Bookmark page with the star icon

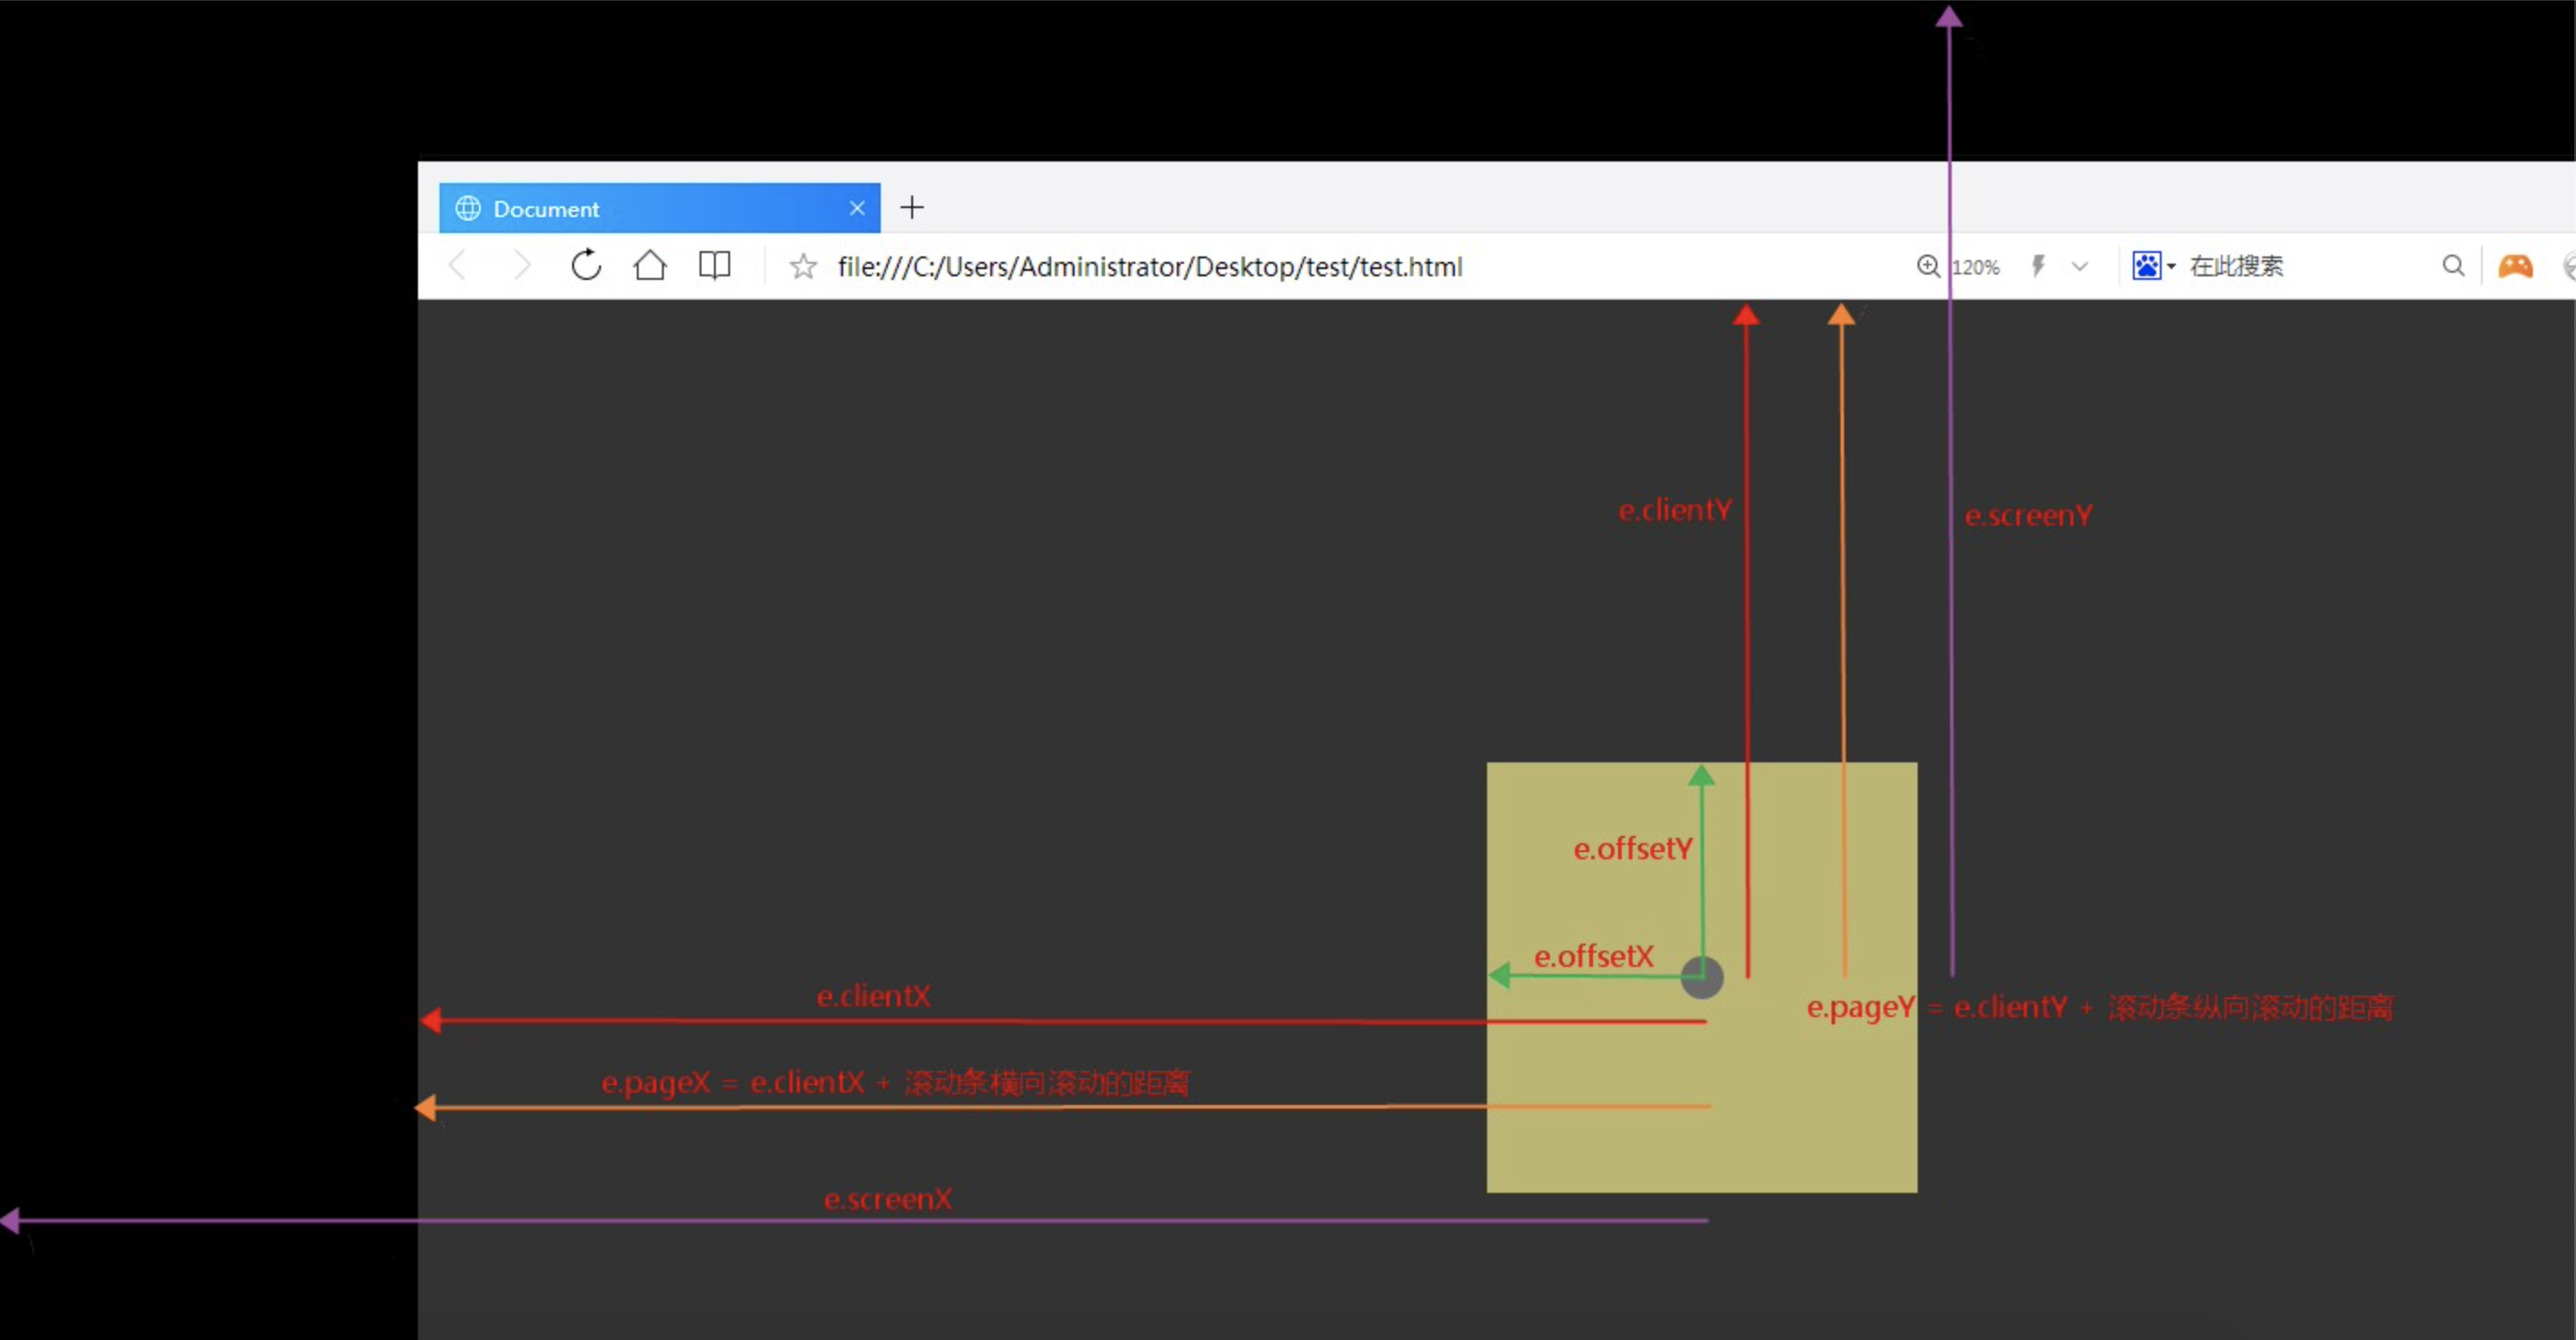tap(803, 266)
